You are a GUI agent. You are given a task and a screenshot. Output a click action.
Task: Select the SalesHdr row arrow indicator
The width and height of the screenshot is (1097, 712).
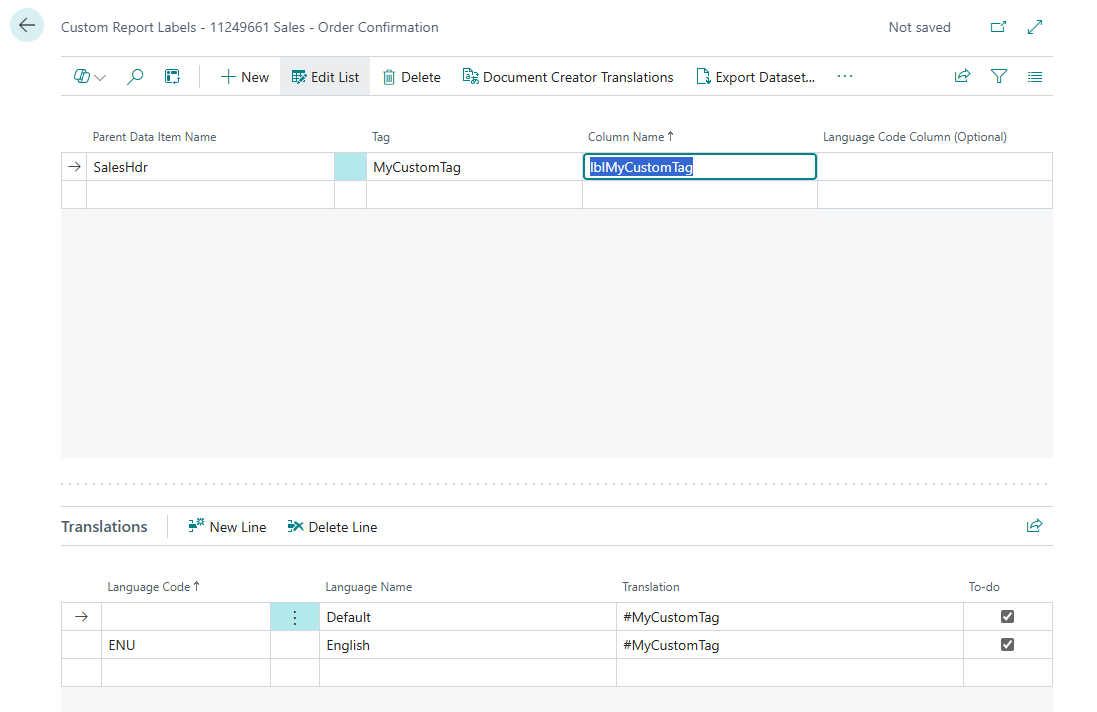(x=74, y=167)
